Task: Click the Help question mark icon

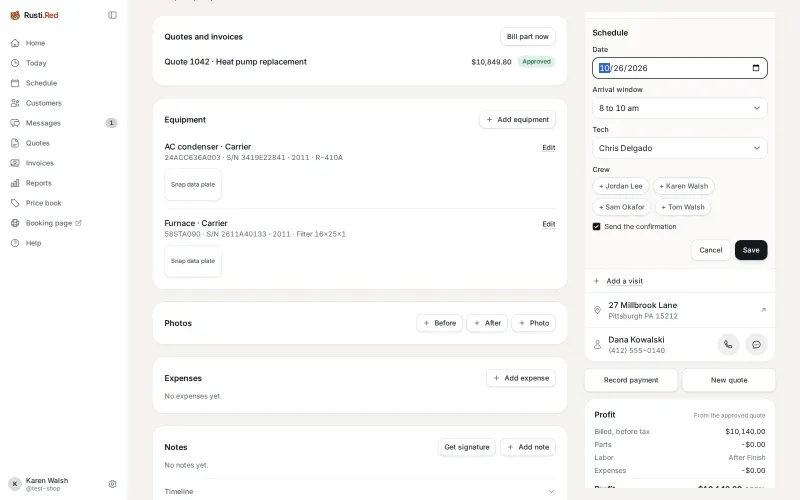Action: 15,243
